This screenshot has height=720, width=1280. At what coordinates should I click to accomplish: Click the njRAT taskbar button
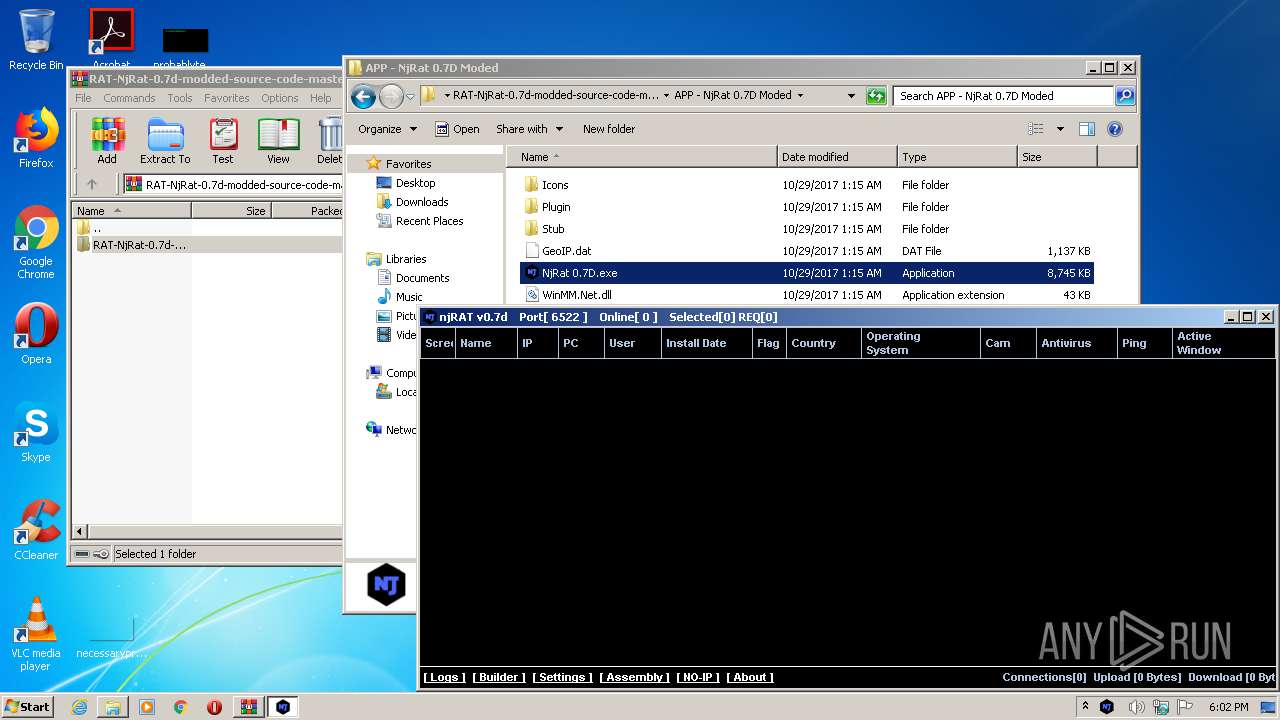pyautogui.click(x=283, y=707)
